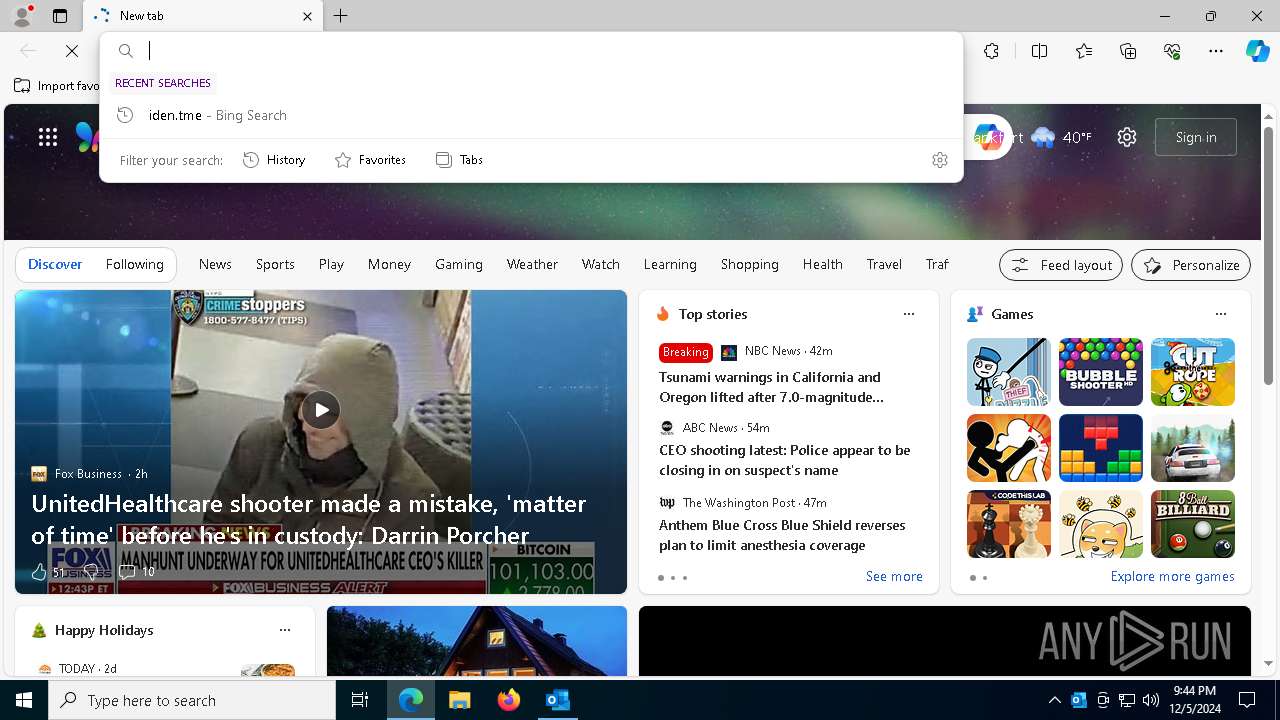
Task: Open the Favorites star toolbar icon
Action: [1084, 51]
